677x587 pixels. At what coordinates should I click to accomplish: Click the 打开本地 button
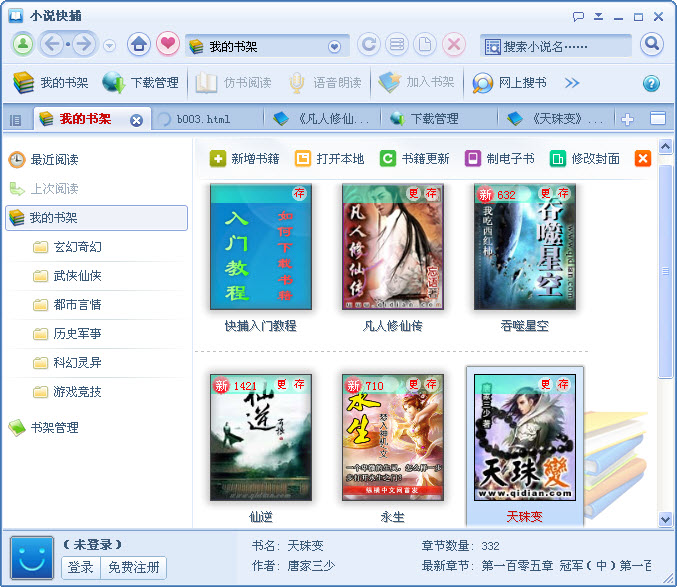point(329,159)
